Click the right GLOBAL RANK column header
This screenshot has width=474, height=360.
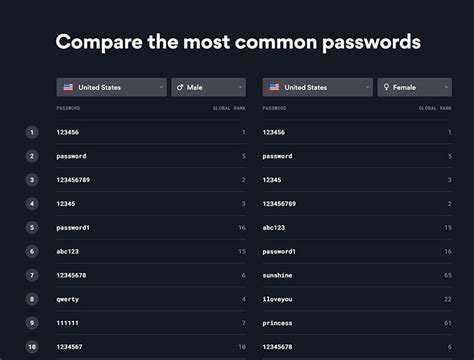tap(435, 108)
